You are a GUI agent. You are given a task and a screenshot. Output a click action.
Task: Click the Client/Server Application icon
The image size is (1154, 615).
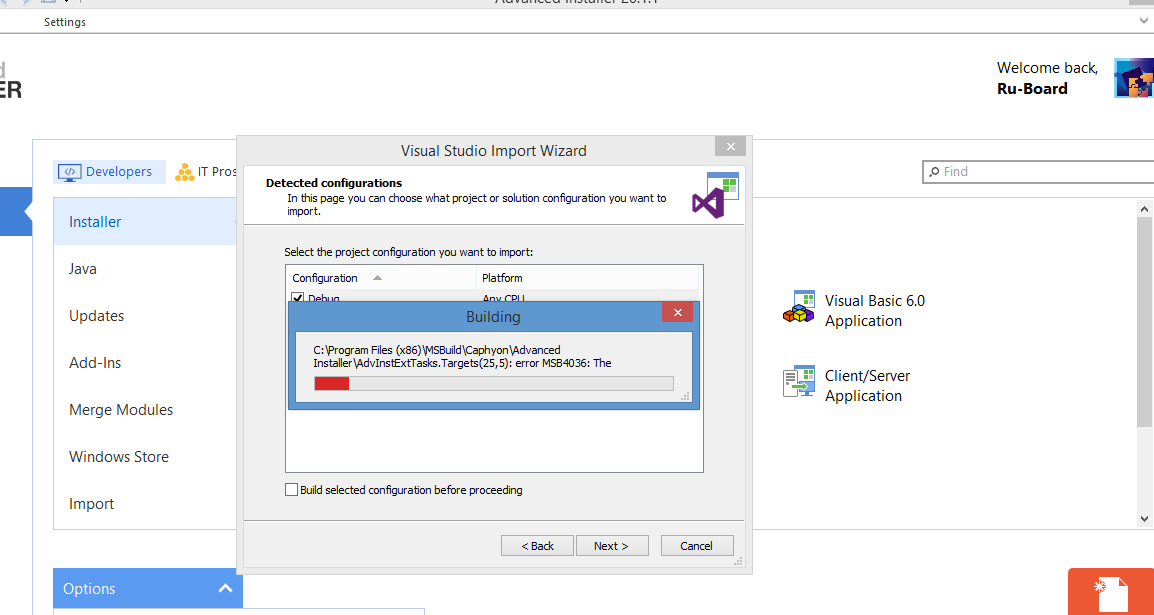point(798,383)
